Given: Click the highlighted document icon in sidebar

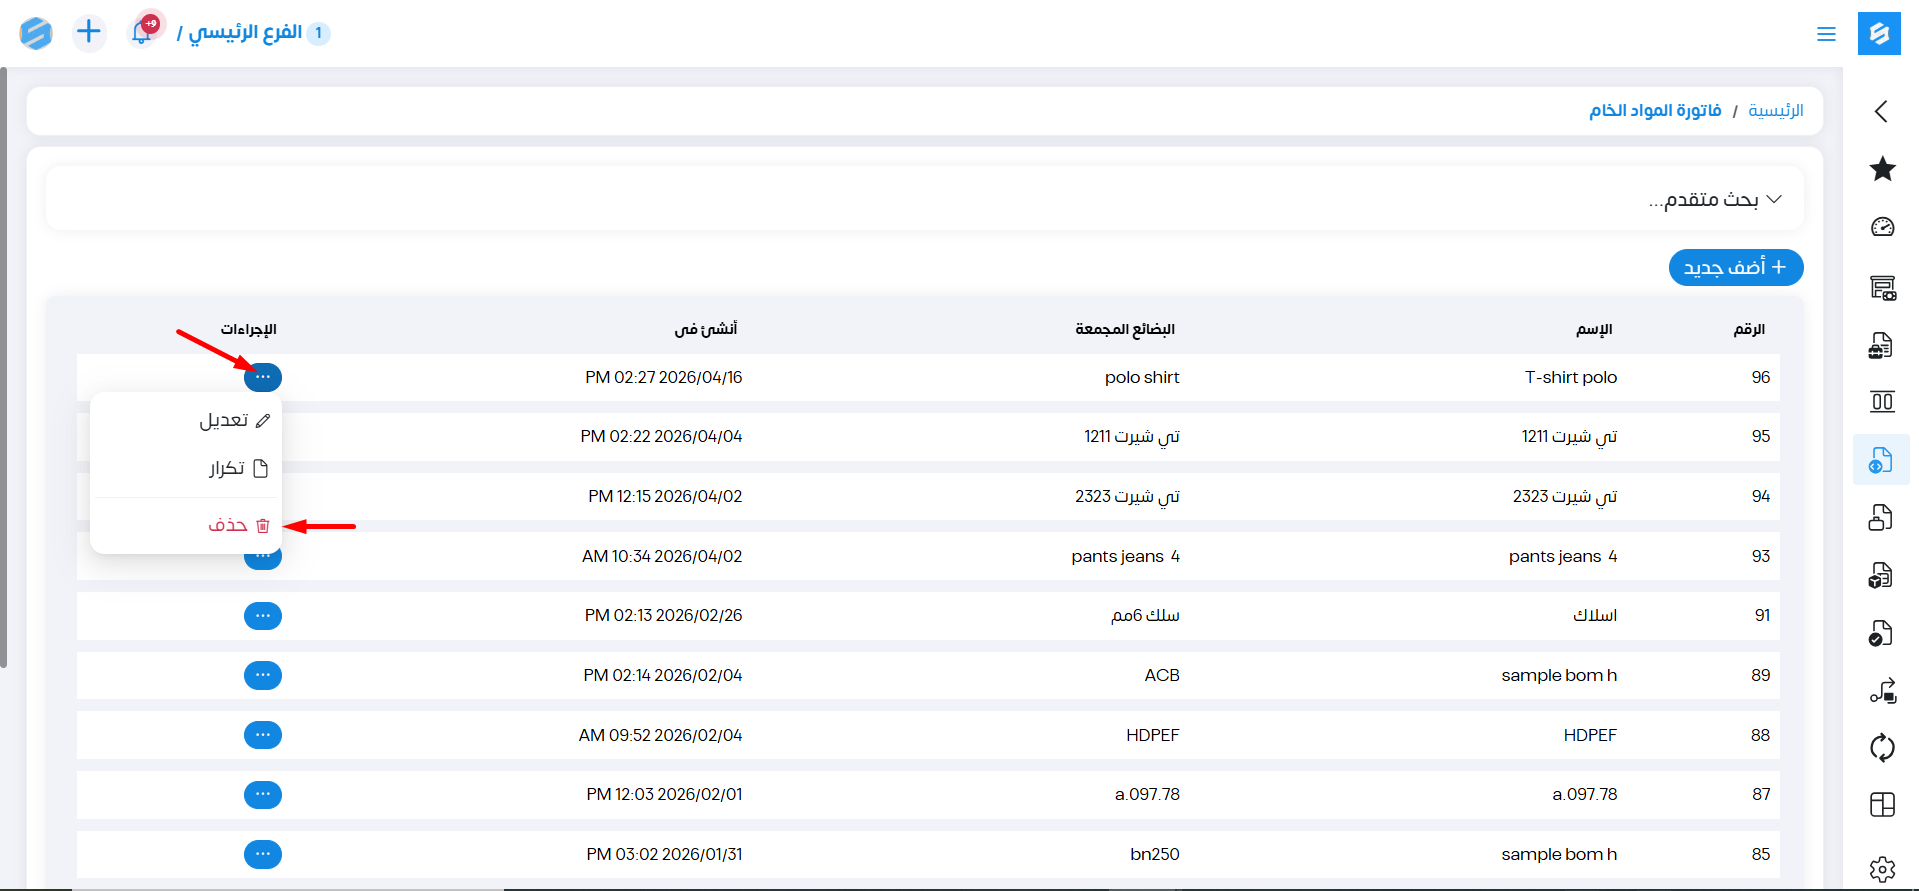Looking at the screenshot, I should pos(1881,460).
